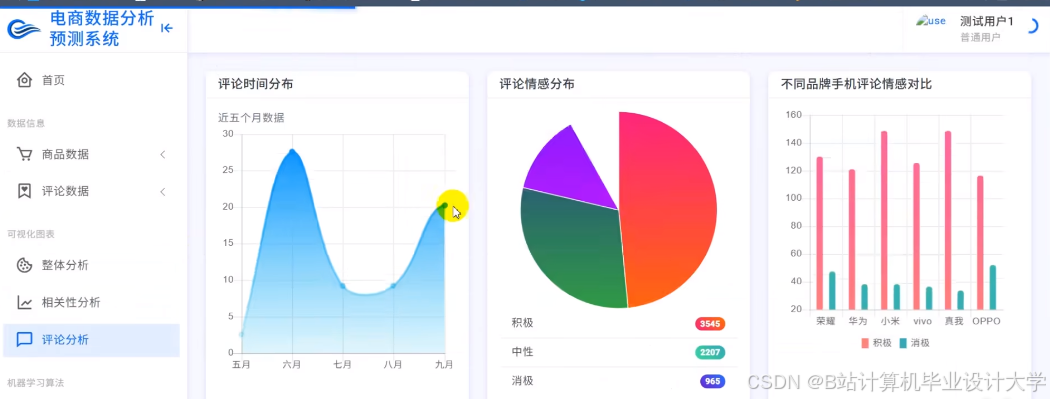
Task: Click the teal OPPO negative bar
Action: (x=993, y=287)
